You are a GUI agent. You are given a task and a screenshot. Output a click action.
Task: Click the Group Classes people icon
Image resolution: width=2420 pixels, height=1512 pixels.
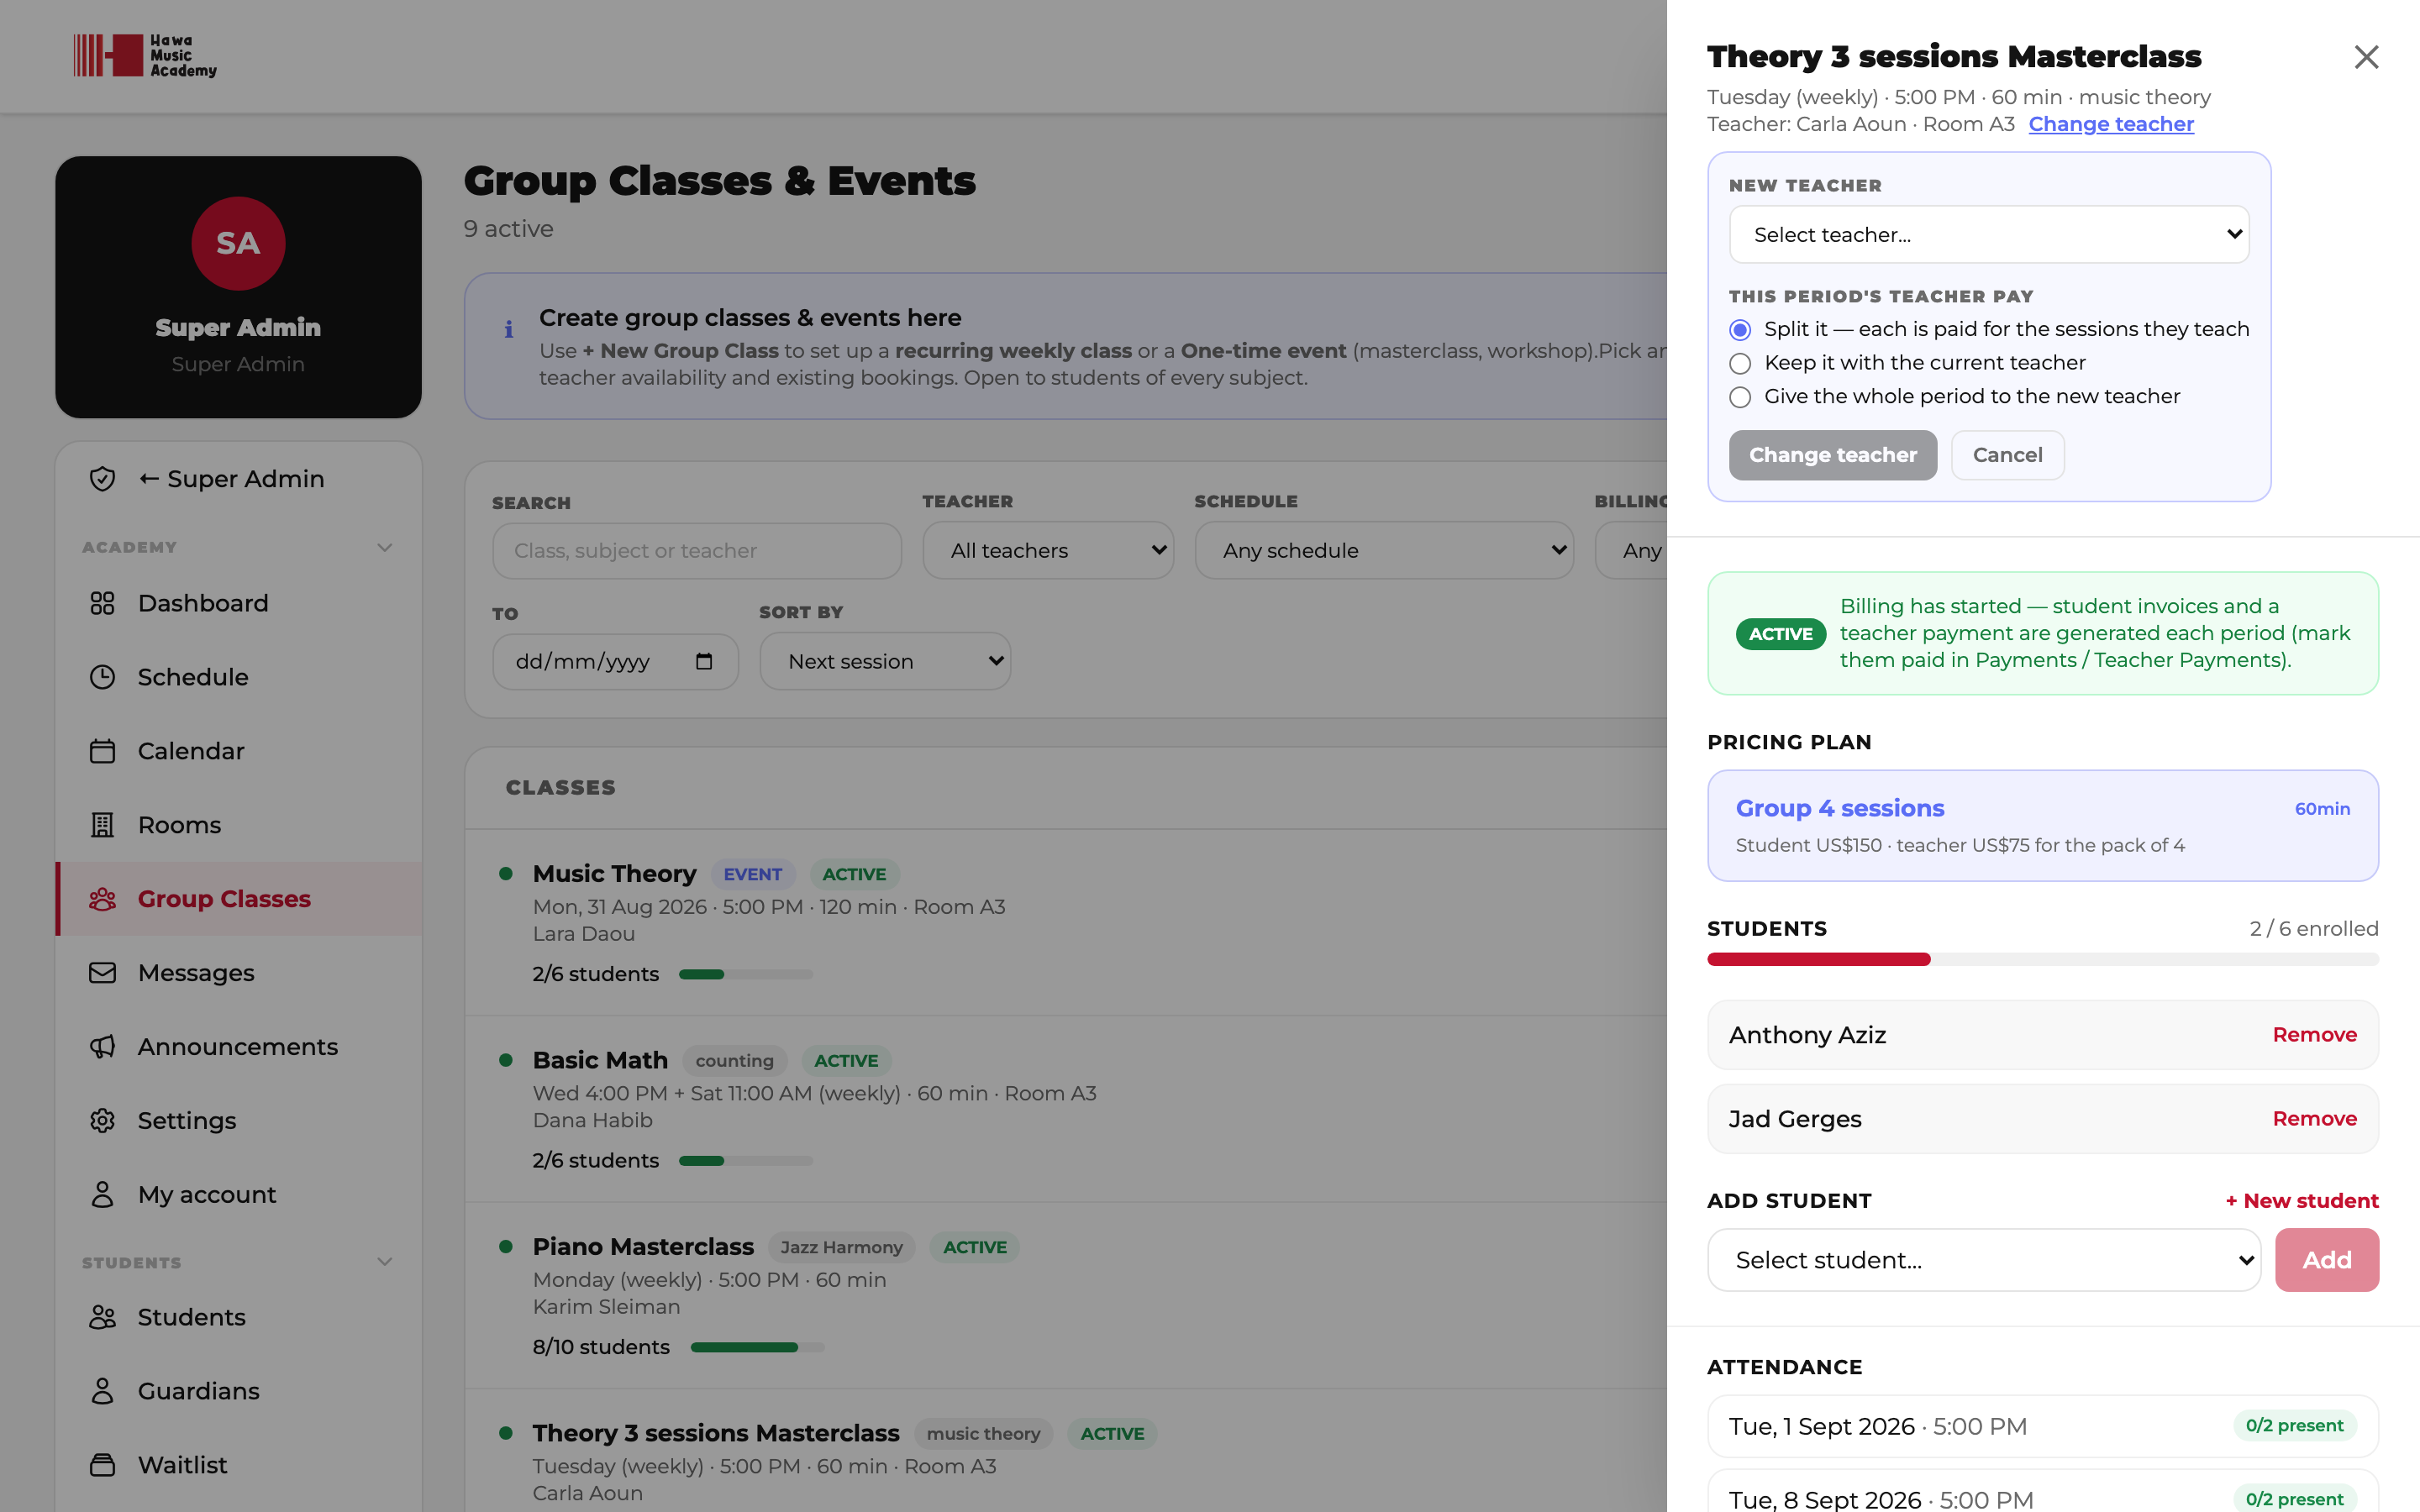(102, 899)
